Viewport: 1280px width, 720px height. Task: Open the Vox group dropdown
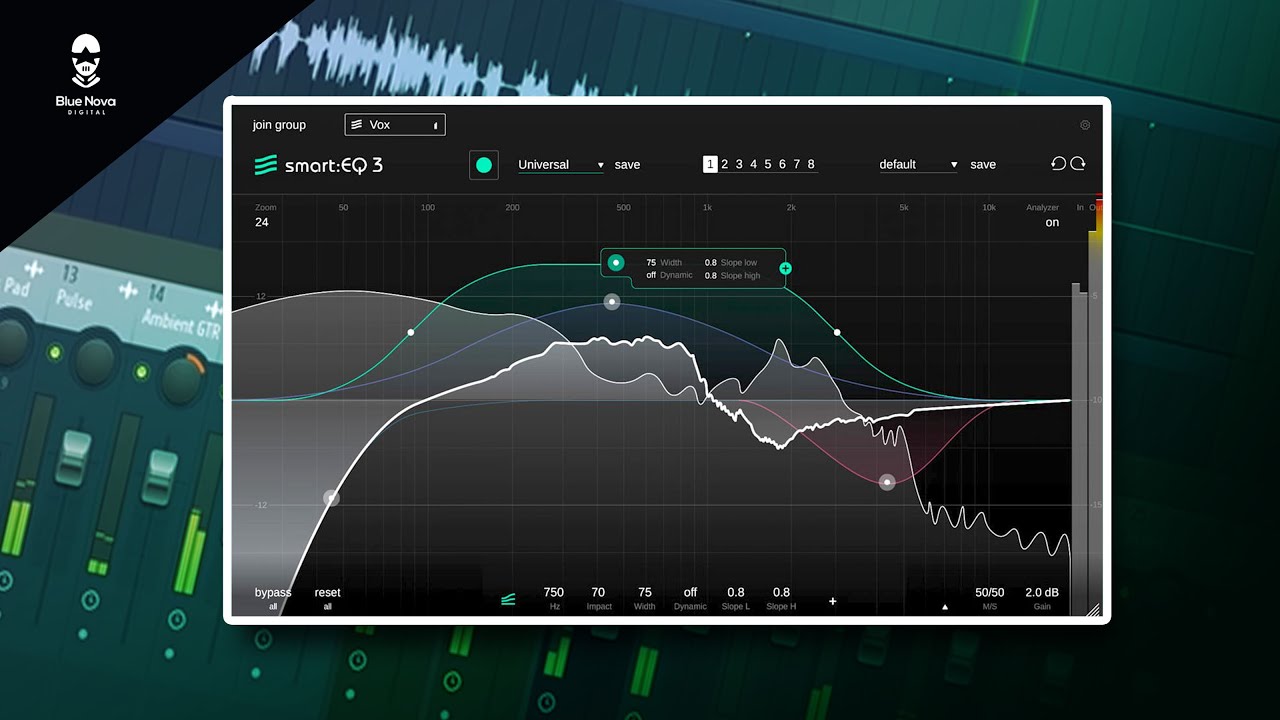pos(395,125)
